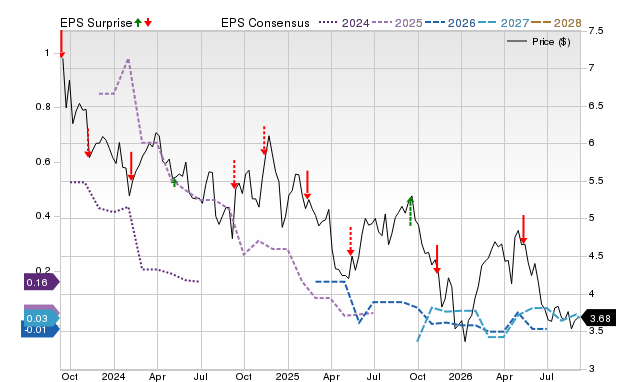Screen dimensions: 640x382
Task: Click the green up arrow in EPS Surprise legend
Action: pyautogui.click(x=138, y=22)
